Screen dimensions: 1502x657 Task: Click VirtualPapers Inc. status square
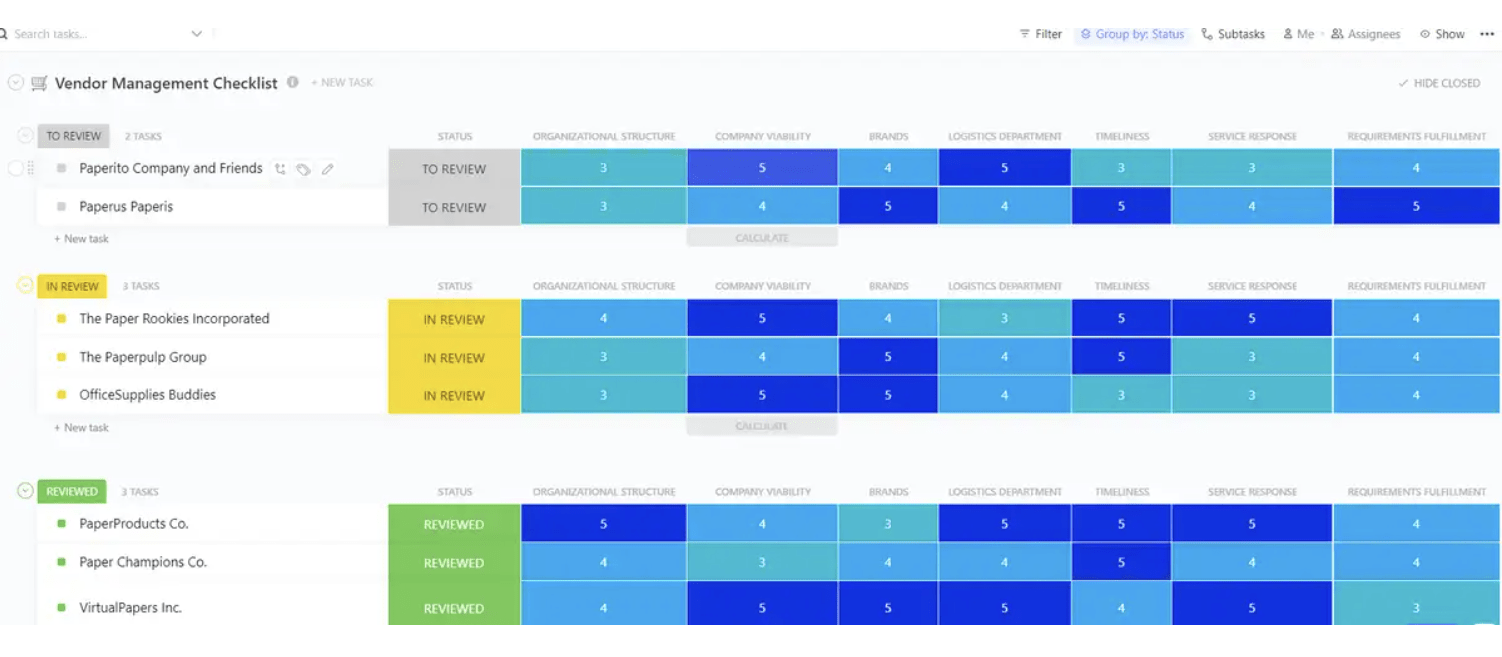61,607
